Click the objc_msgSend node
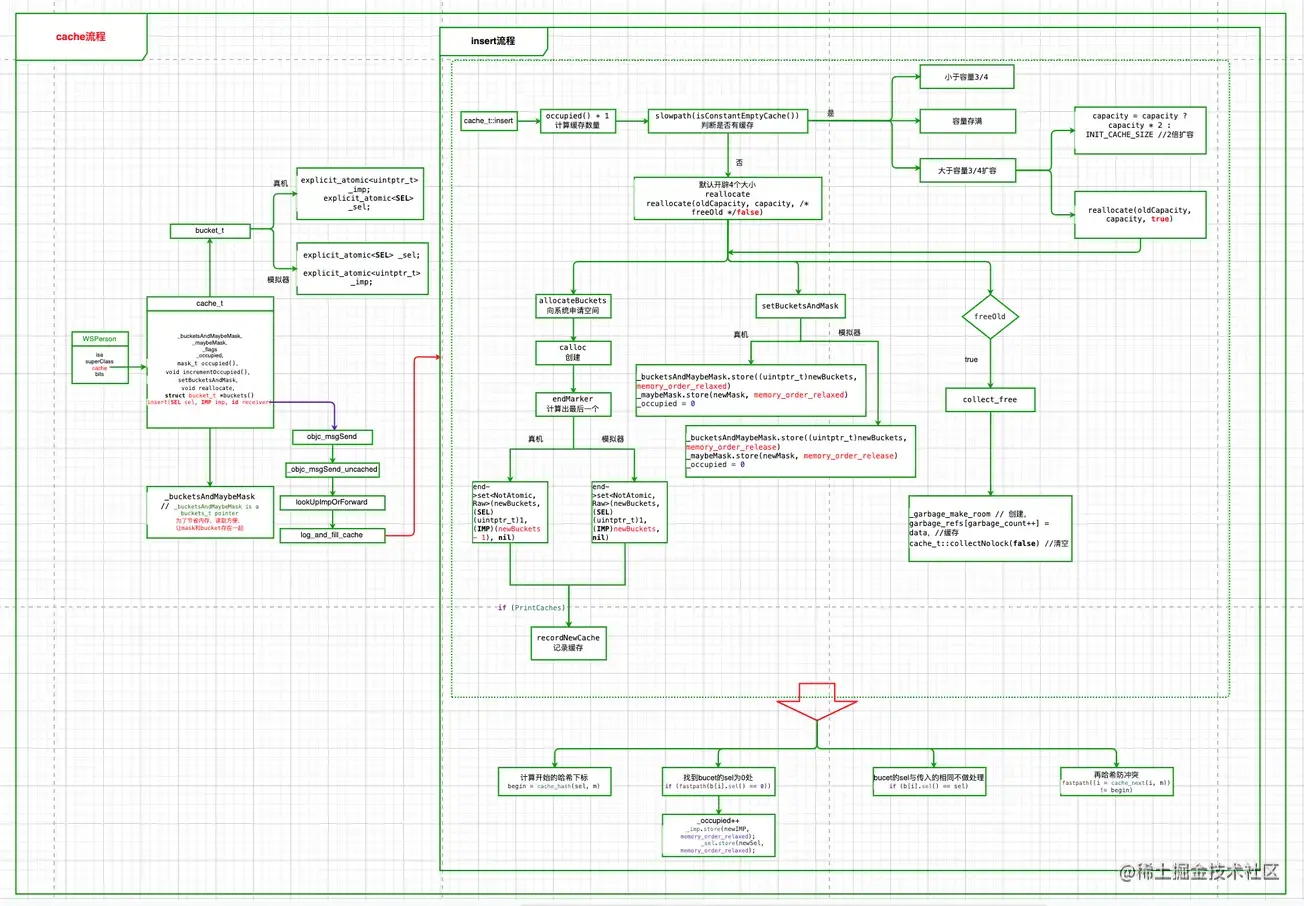 tap(333, 437)
